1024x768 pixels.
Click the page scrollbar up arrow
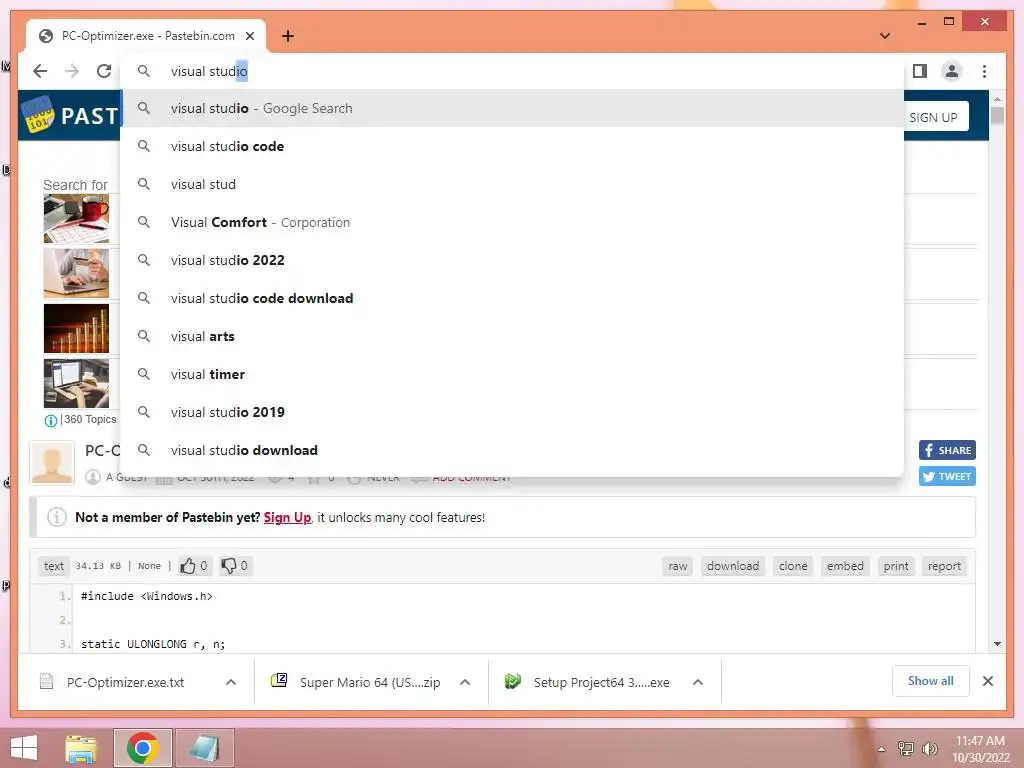coord(997,99)
